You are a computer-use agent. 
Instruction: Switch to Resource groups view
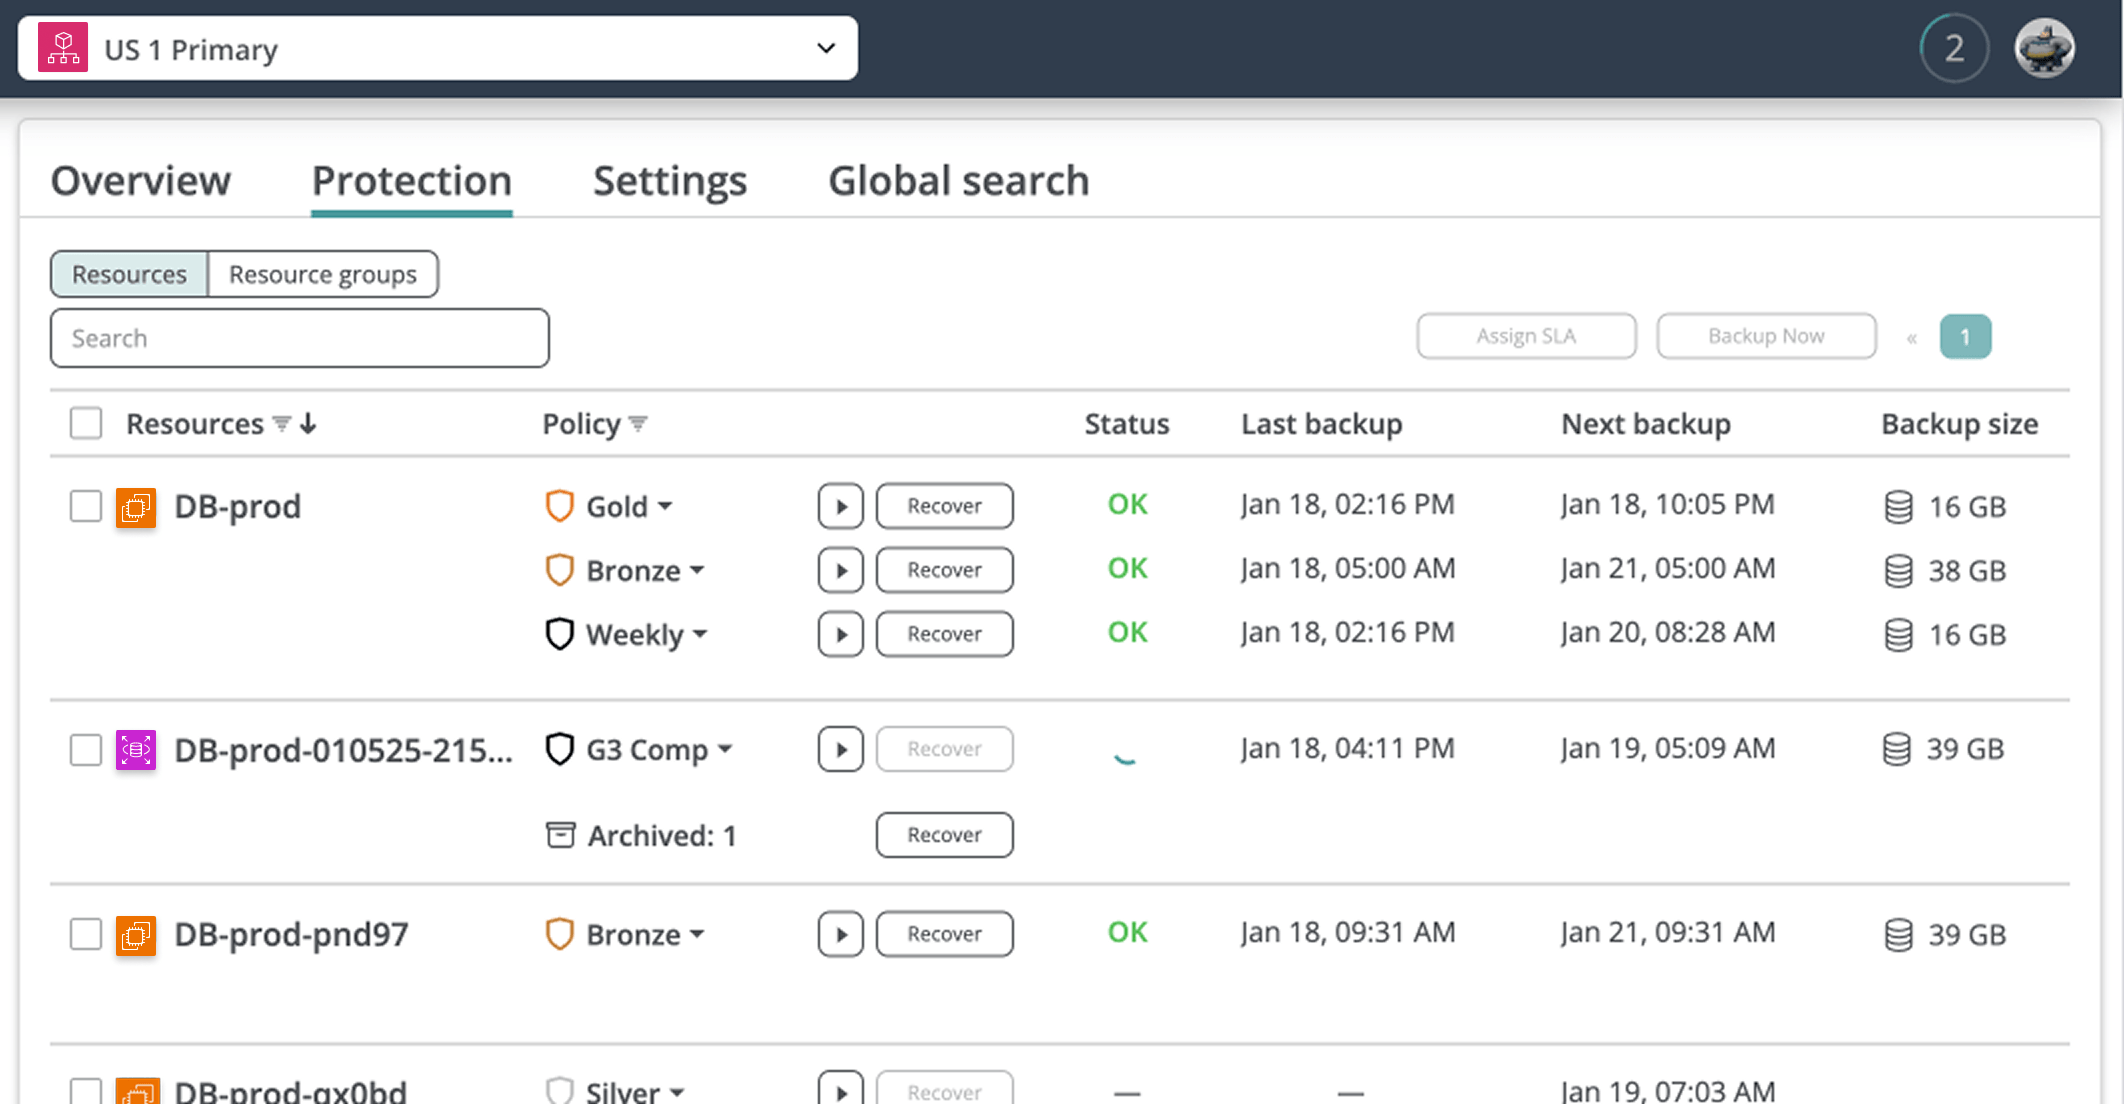322,274
